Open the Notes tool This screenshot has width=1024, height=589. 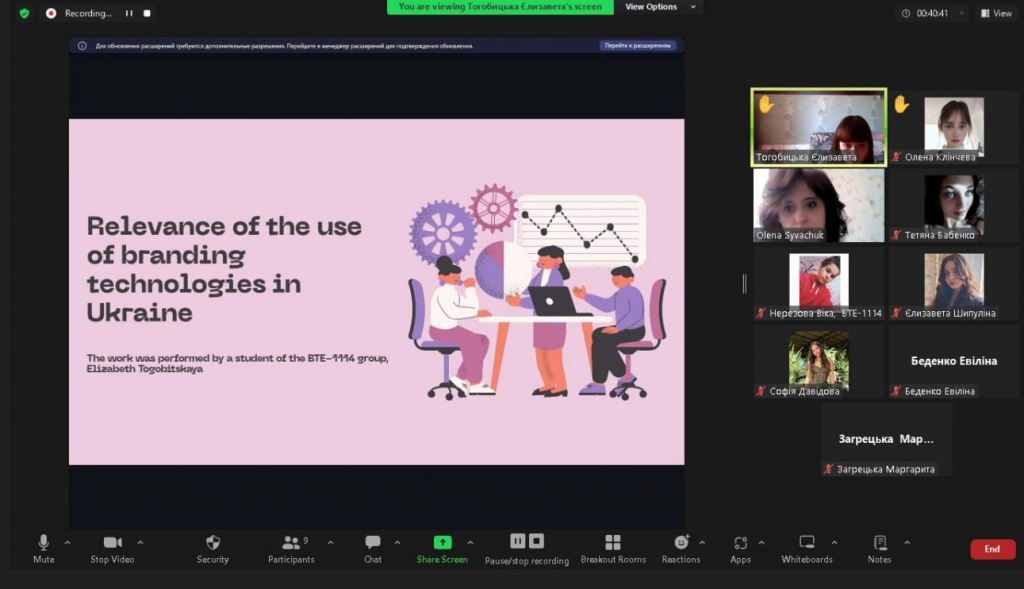pos(880,547)
